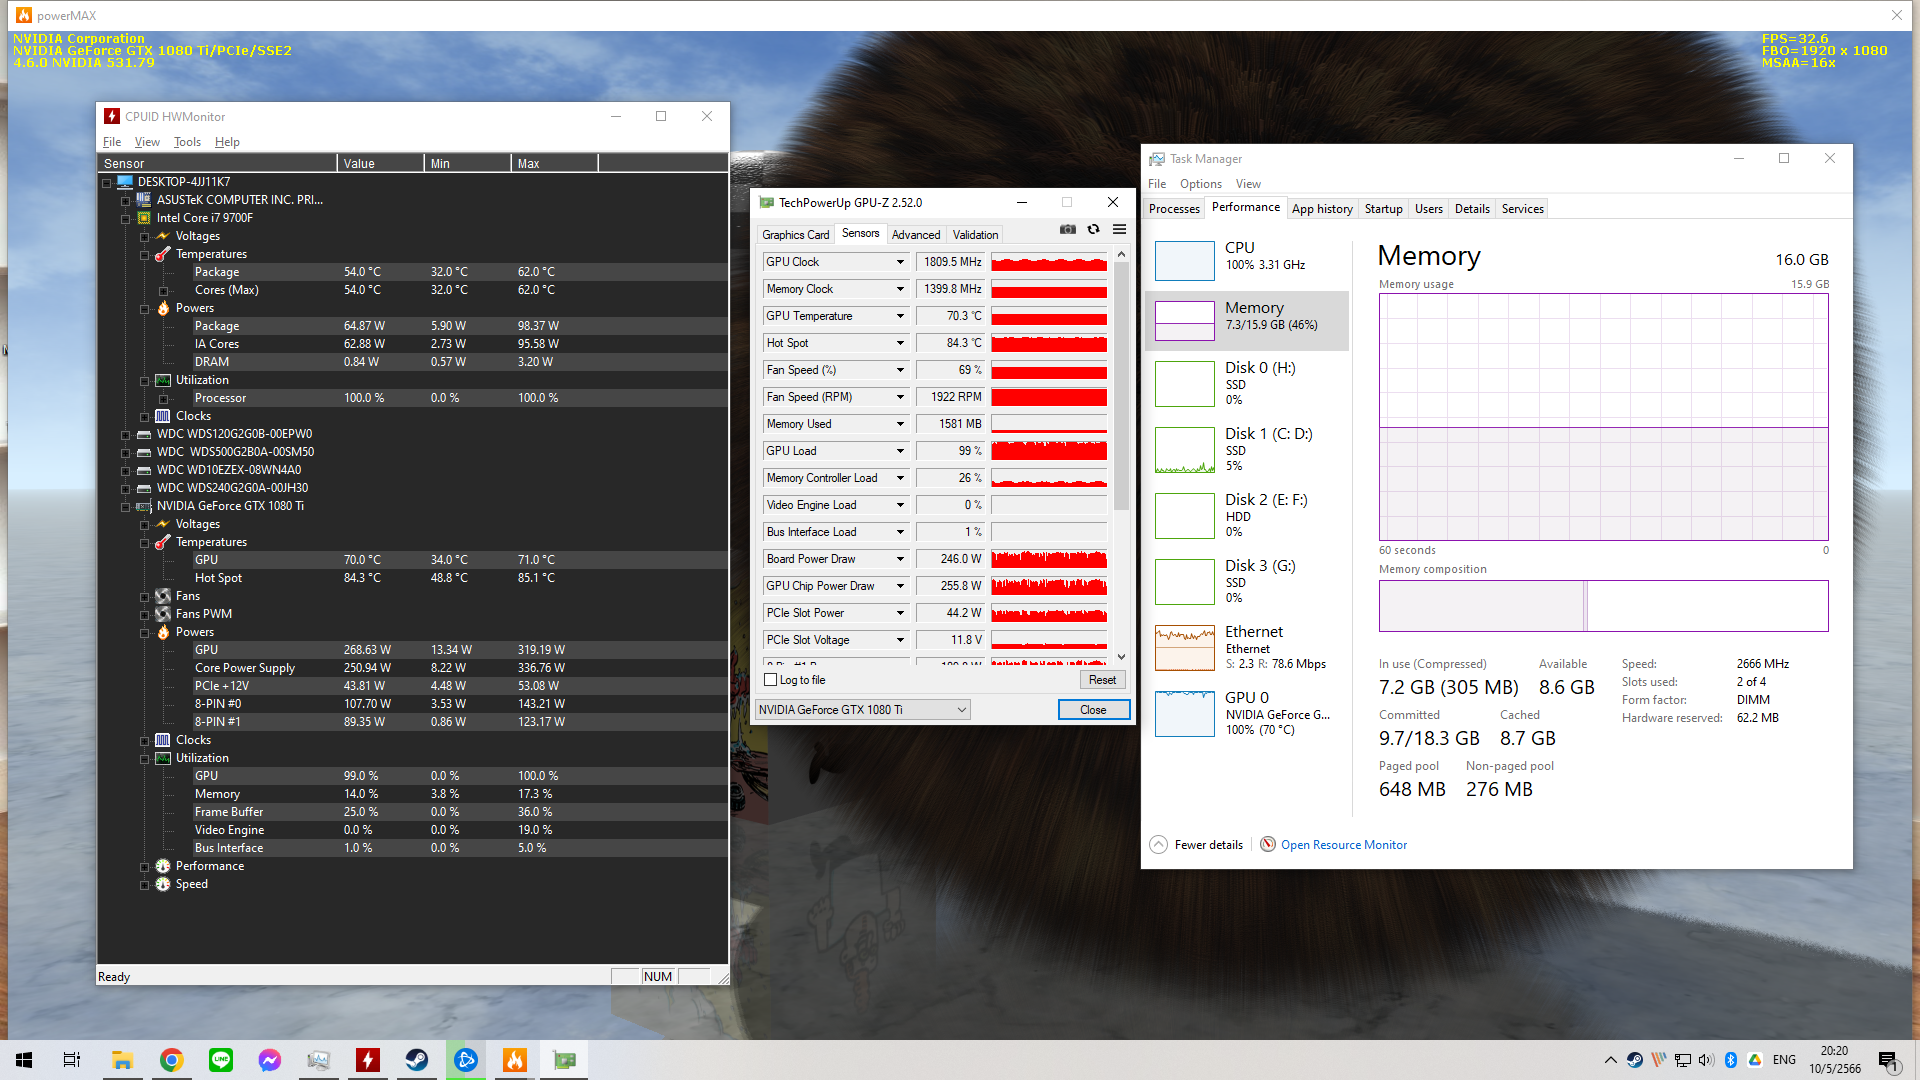Collapse the Intel Core i7 9700F node
This screenshot has height=1080, width=1920.
point(126,218)
